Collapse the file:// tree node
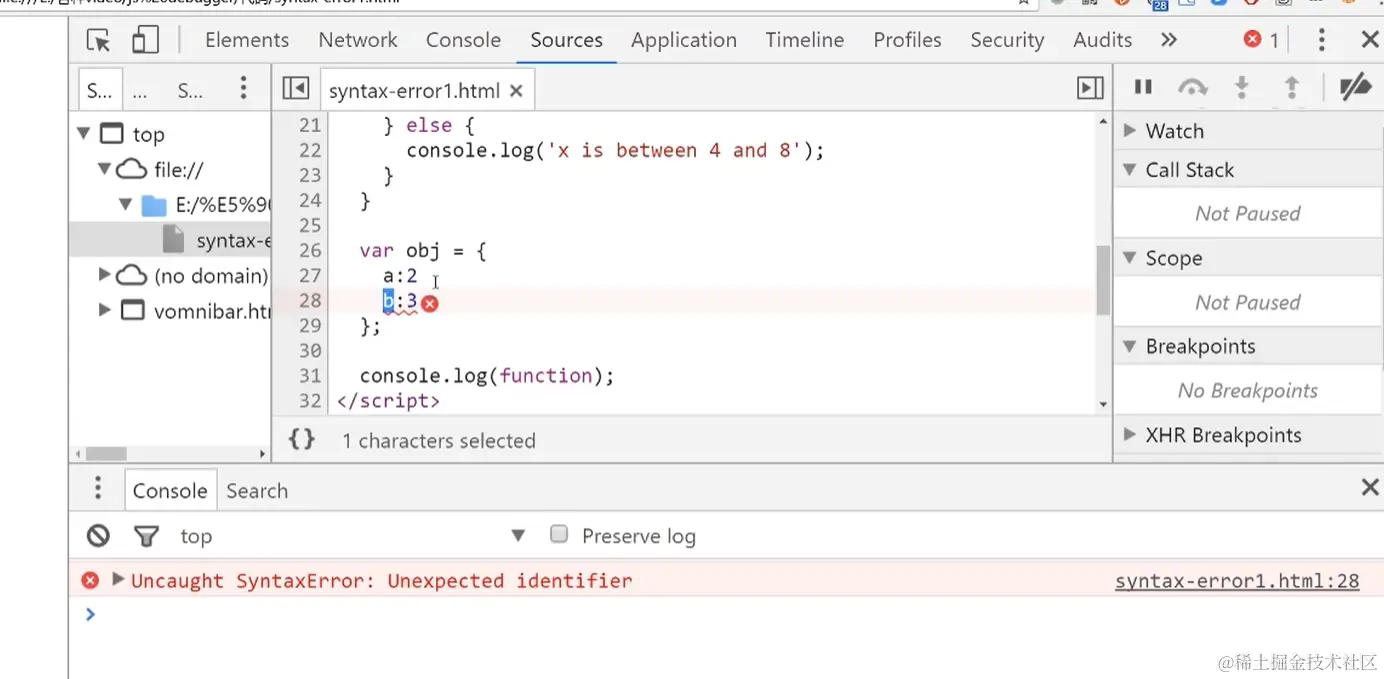This screenshot has height=679, width=1384. 104,169
